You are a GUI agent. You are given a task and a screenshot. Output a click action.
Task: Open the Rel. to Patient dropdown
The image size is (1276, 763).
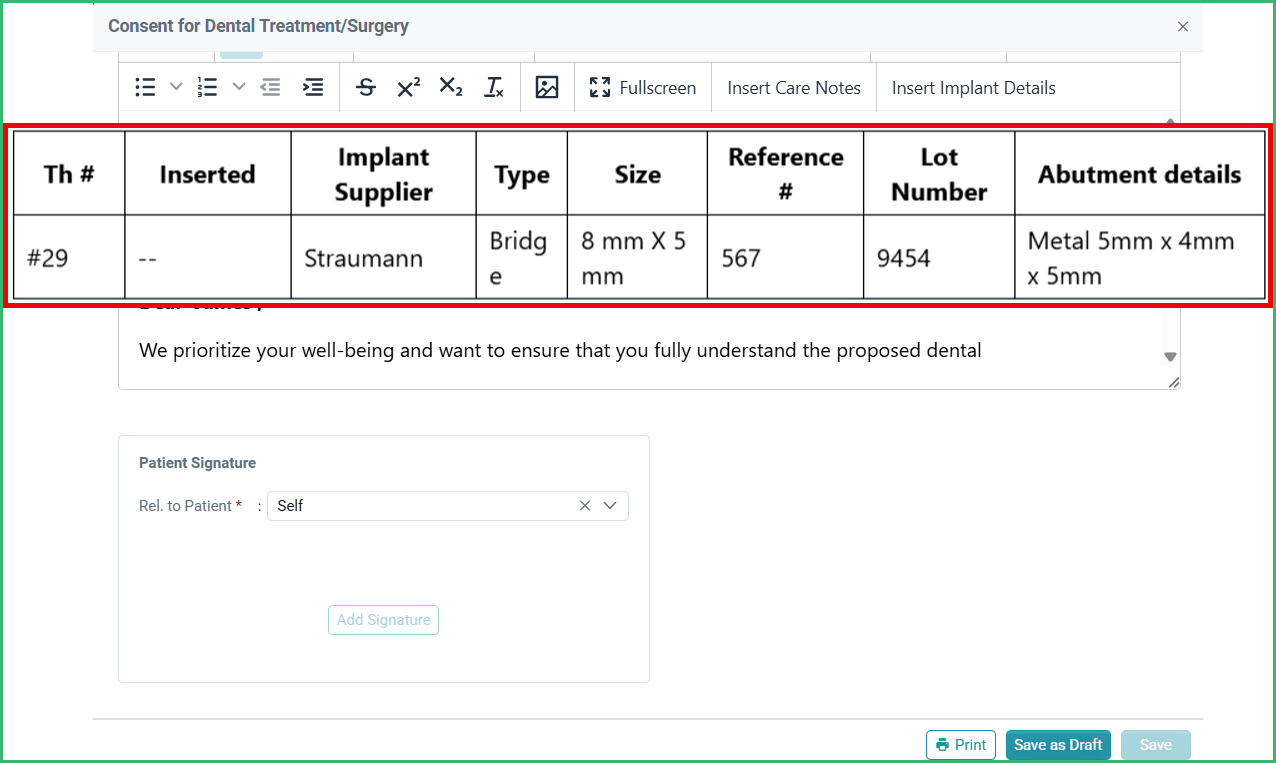(x=448, y=506)
